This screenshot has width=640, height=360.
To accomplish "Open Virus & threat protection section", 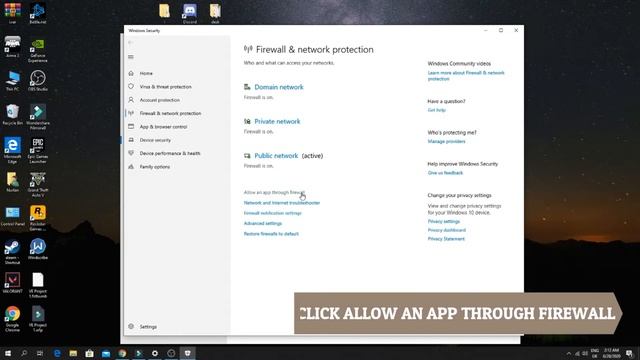I will pyautogui.click(x=165, y=87).
